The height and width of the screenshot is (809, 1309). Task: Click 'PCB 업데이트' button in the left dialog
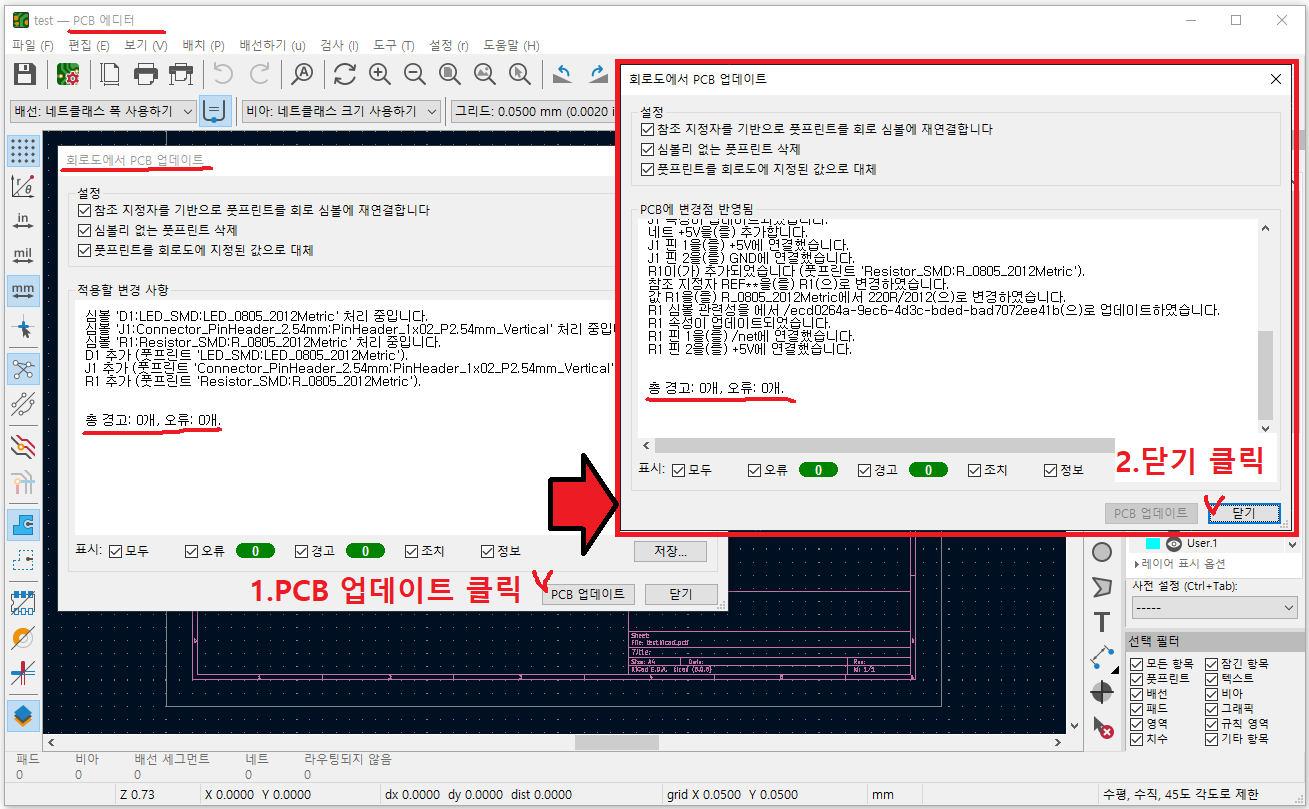tap(588, 594)
